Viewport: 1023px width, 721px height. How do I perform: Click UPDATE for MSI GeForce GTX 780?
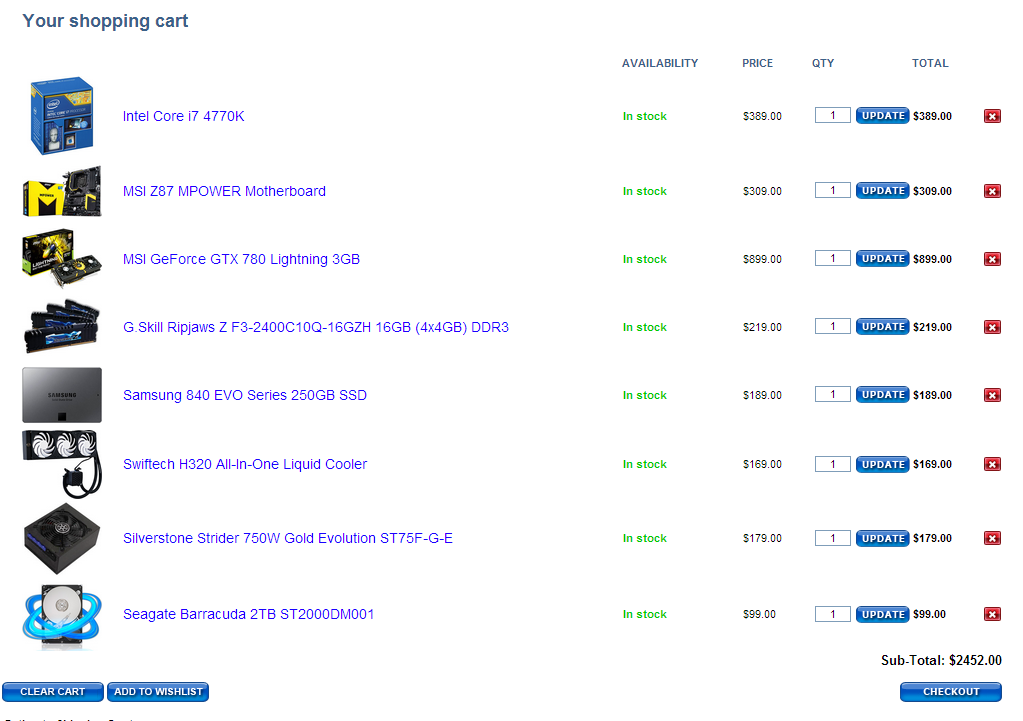click(x=883, y=258)
